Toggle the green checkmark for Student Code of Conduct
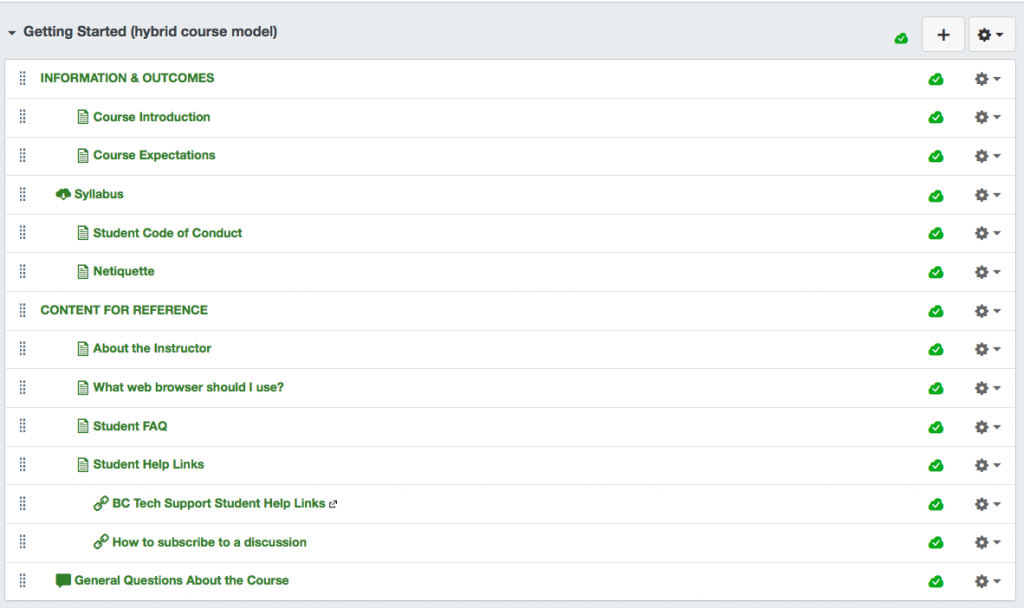This screenshot has height=608, width=1024. coord(936,233)
